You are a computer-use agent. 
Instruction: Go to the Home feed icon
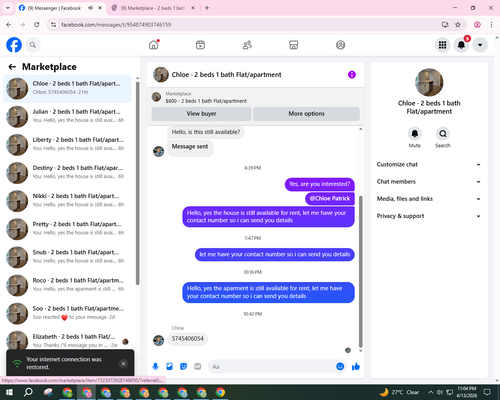(x=154, y=45)
